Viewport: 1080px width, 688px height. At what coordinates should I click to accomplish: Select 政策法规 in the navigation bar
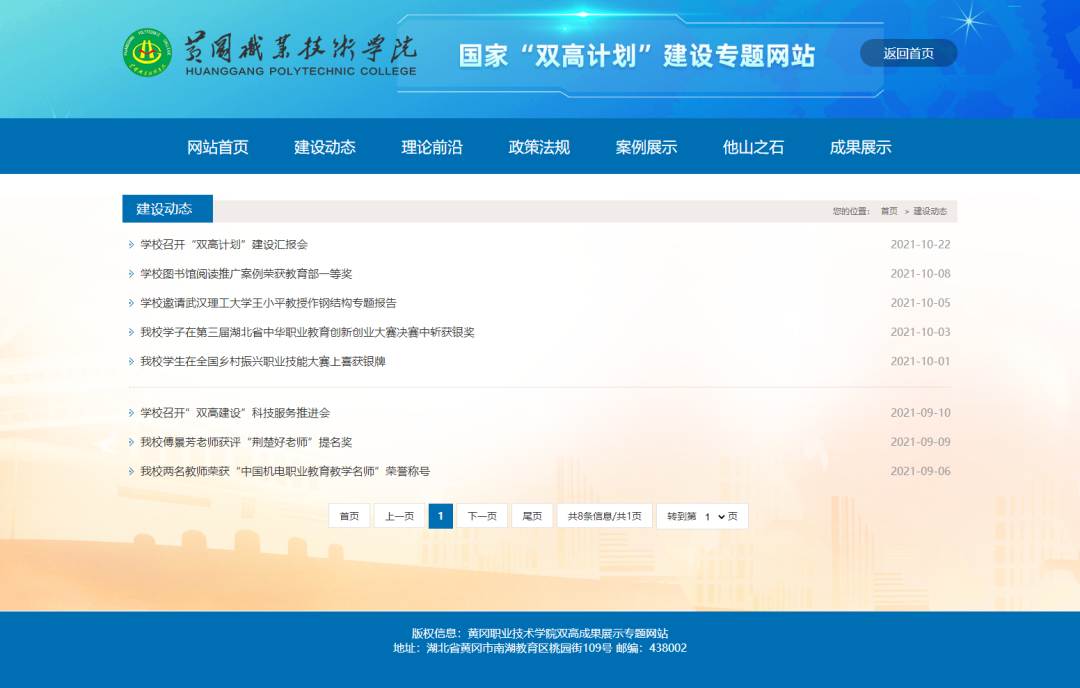coord(539,147)
